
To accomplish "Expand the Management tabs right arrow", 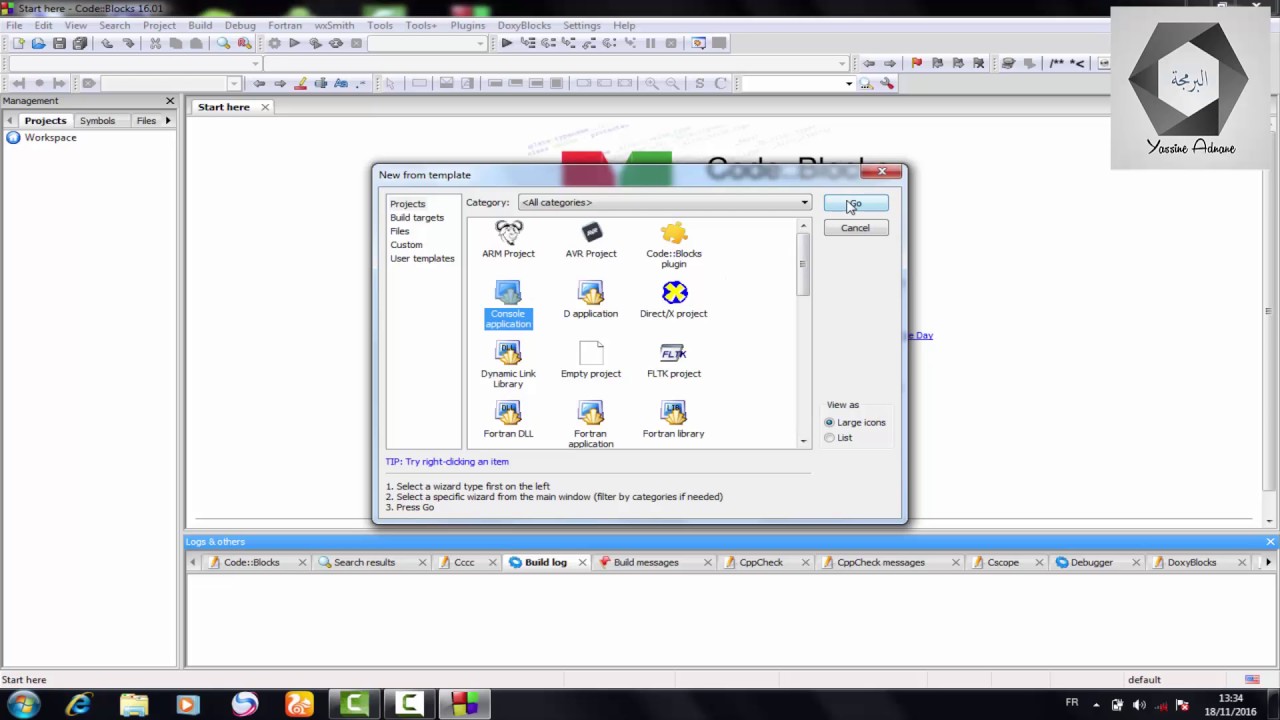I will [168, 120].
